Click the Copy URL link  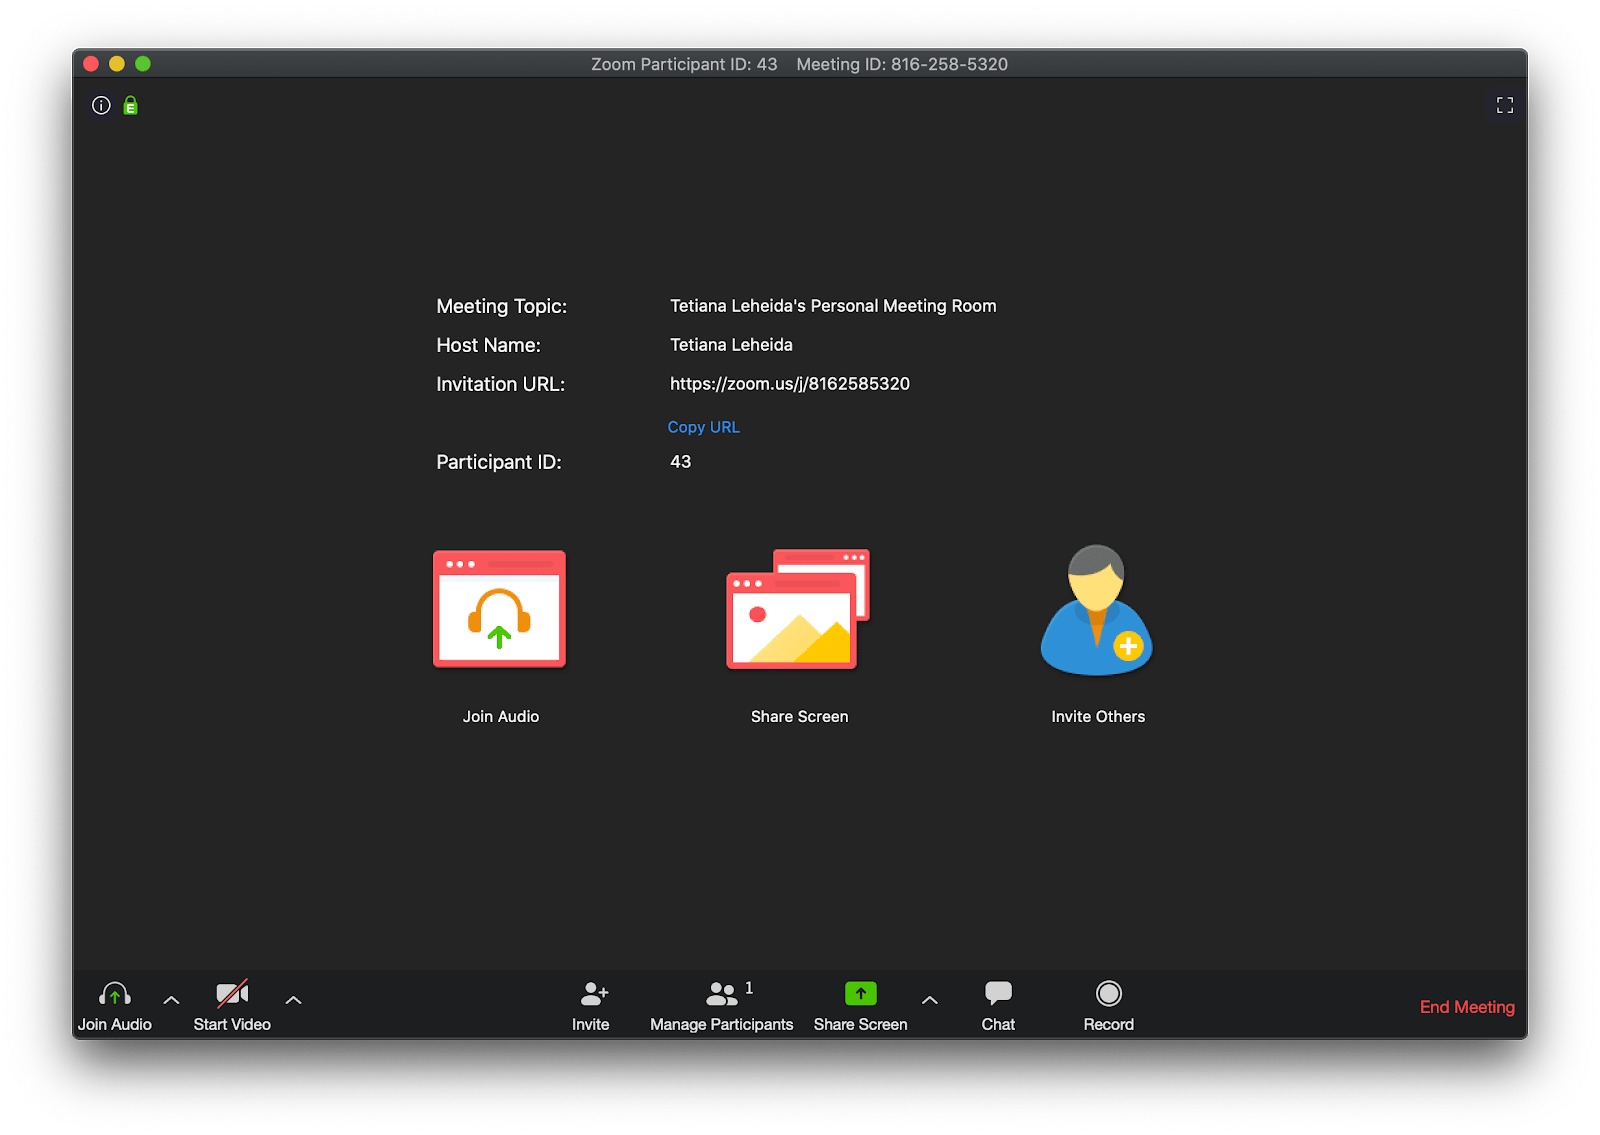[704, 427]
